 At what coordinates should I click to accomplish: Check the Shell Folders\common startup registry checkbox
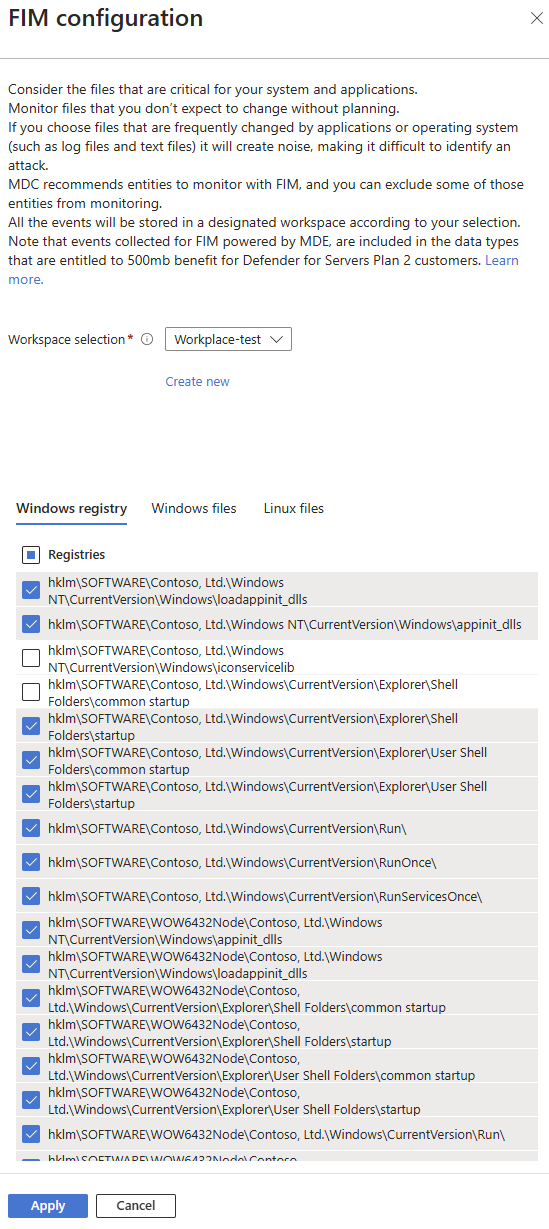click(x=30, y=692)
